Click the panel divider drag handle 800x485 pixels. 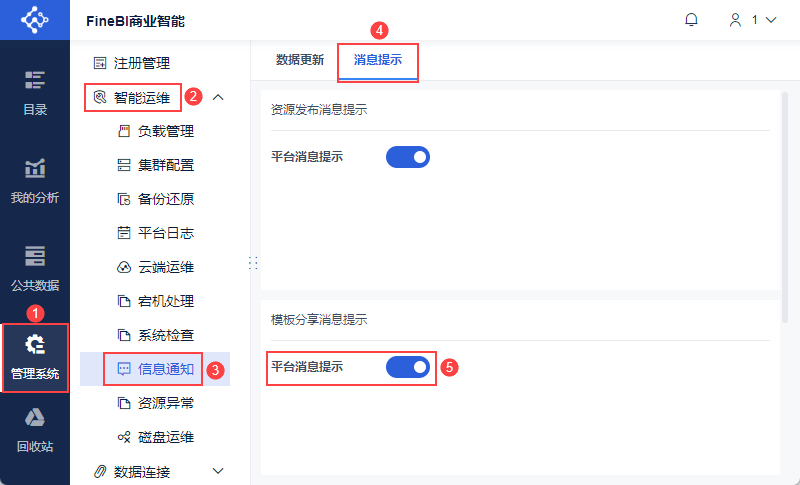pos(253,263)
